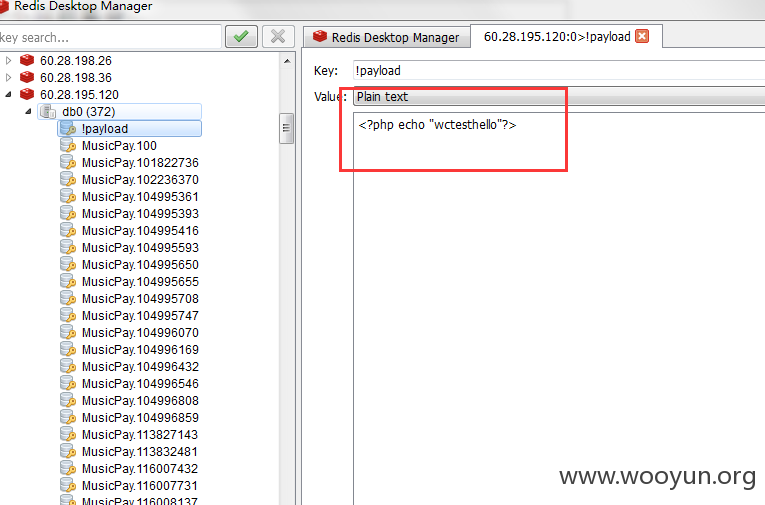This screenshot has height=505, width=765.
Task: Switch to the Redis Desktop Manager tab
Action: (x=387, y=37)
